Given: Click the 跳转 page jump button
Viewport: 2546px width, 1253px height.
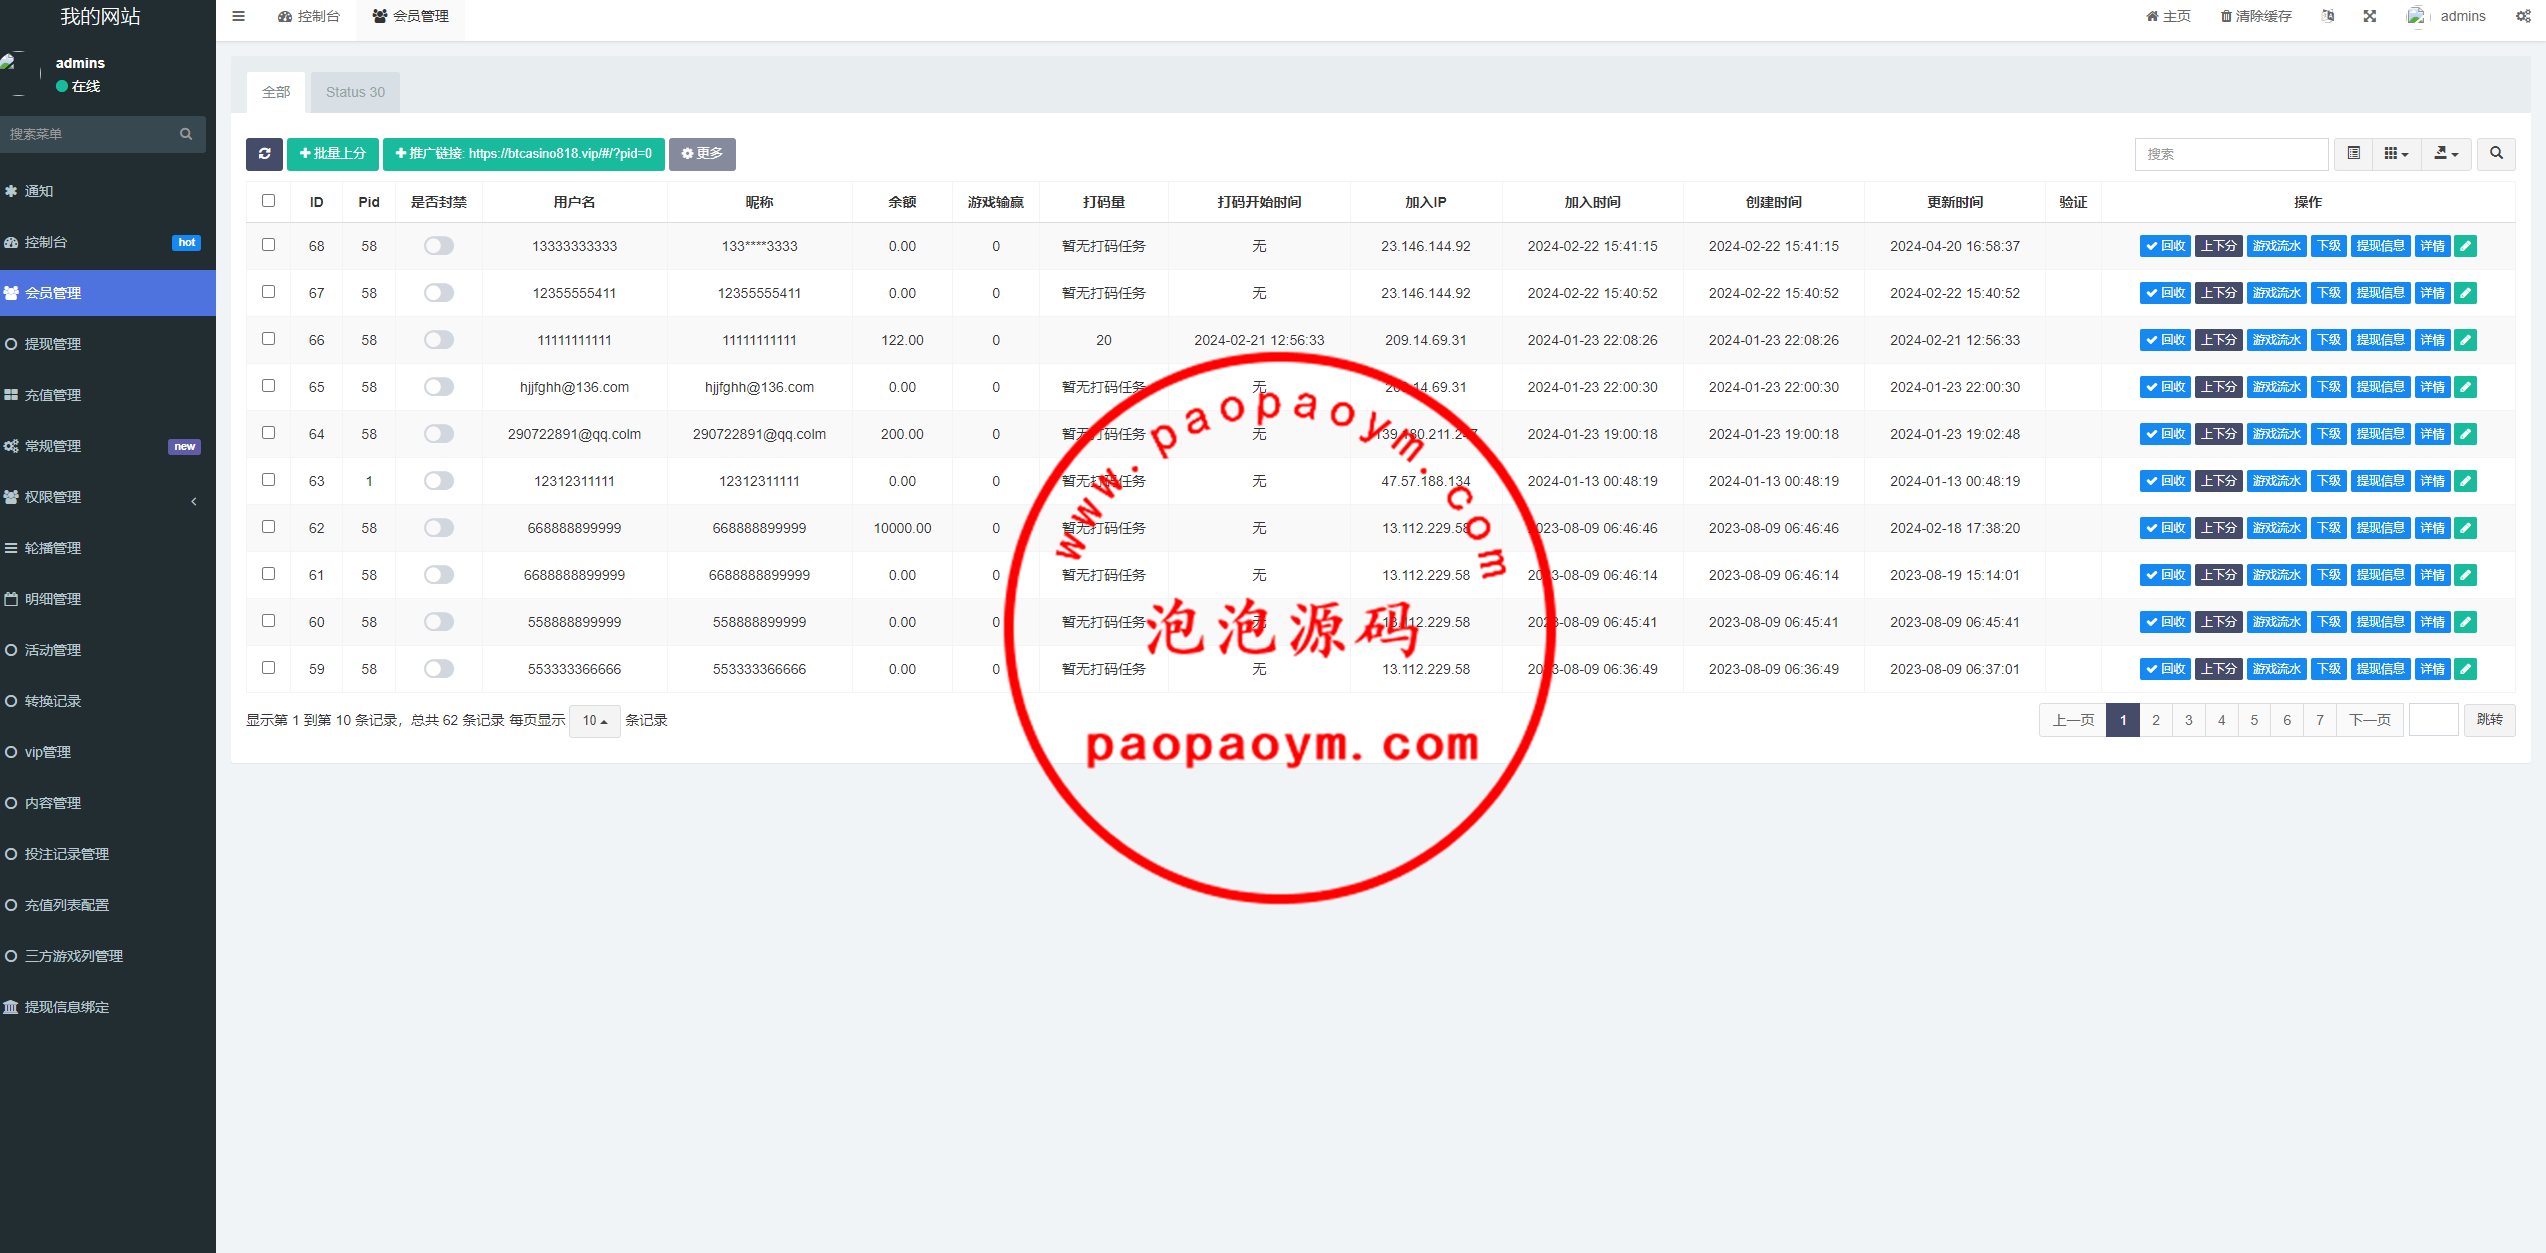Looking at the screenshot, I should [x=2490, y=720].
